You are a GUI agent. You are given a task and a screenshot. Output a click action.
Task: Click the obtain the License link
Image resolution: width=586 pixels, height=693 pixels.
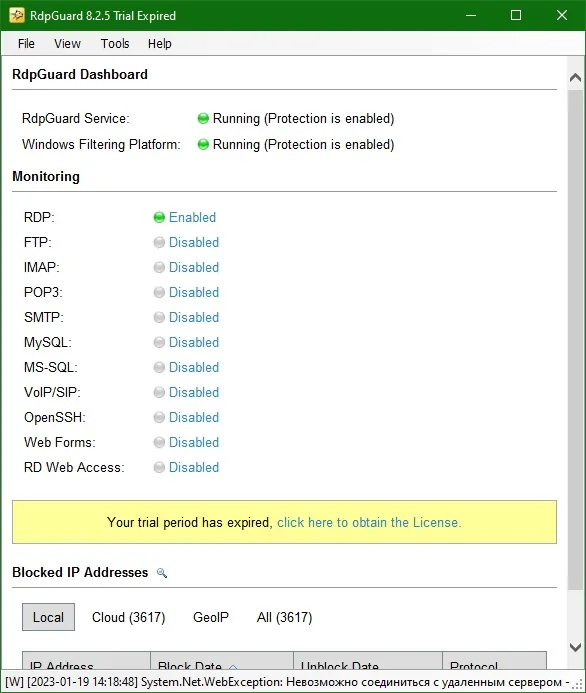click(x=369, y=522)
